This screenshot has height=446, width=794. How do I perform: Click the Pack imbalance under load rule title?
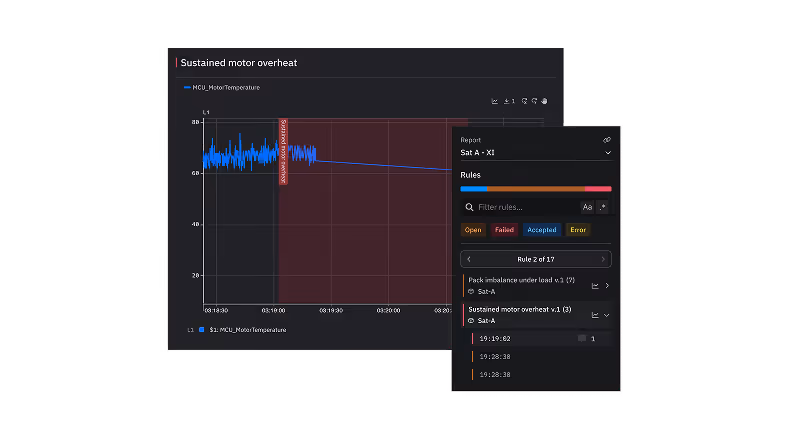coord(522,280)
